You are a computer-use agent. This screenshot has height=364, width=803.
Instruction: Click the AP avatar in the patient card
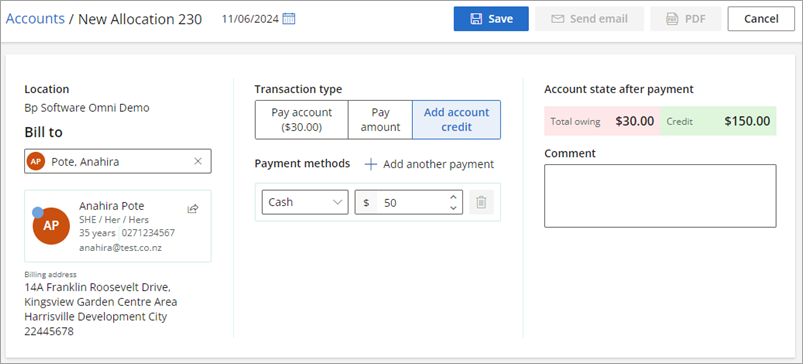point(51,226)
